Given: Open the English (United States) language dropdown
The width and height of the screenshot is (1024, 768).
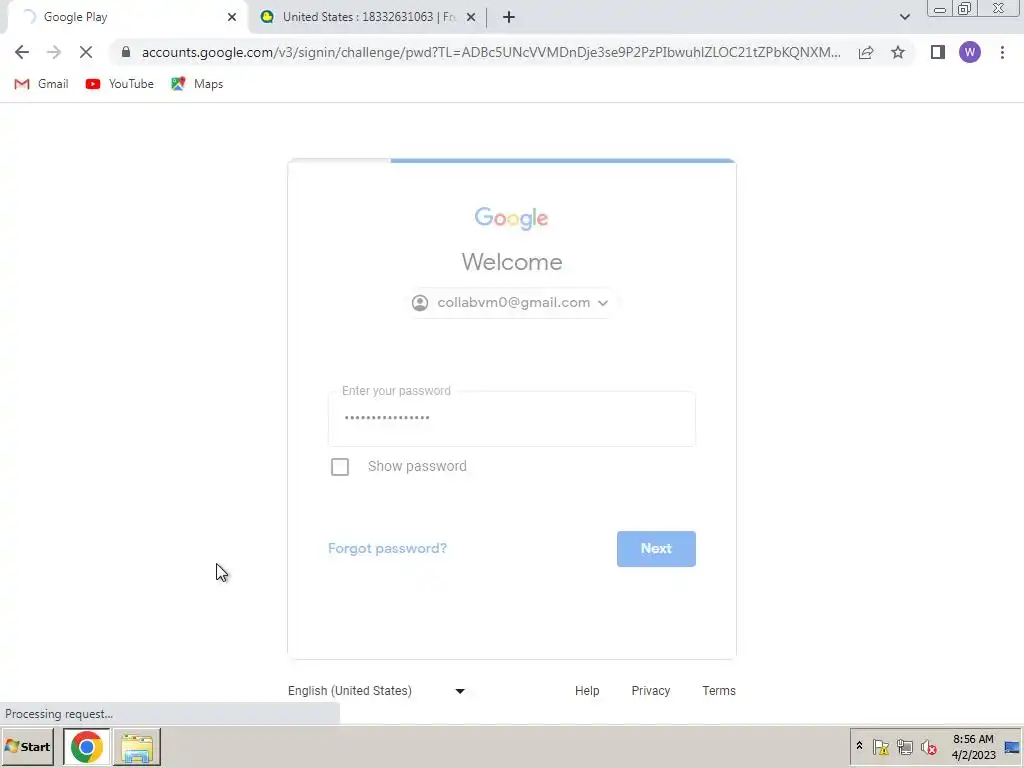Looking at the screenshot, I should point(377,690).
